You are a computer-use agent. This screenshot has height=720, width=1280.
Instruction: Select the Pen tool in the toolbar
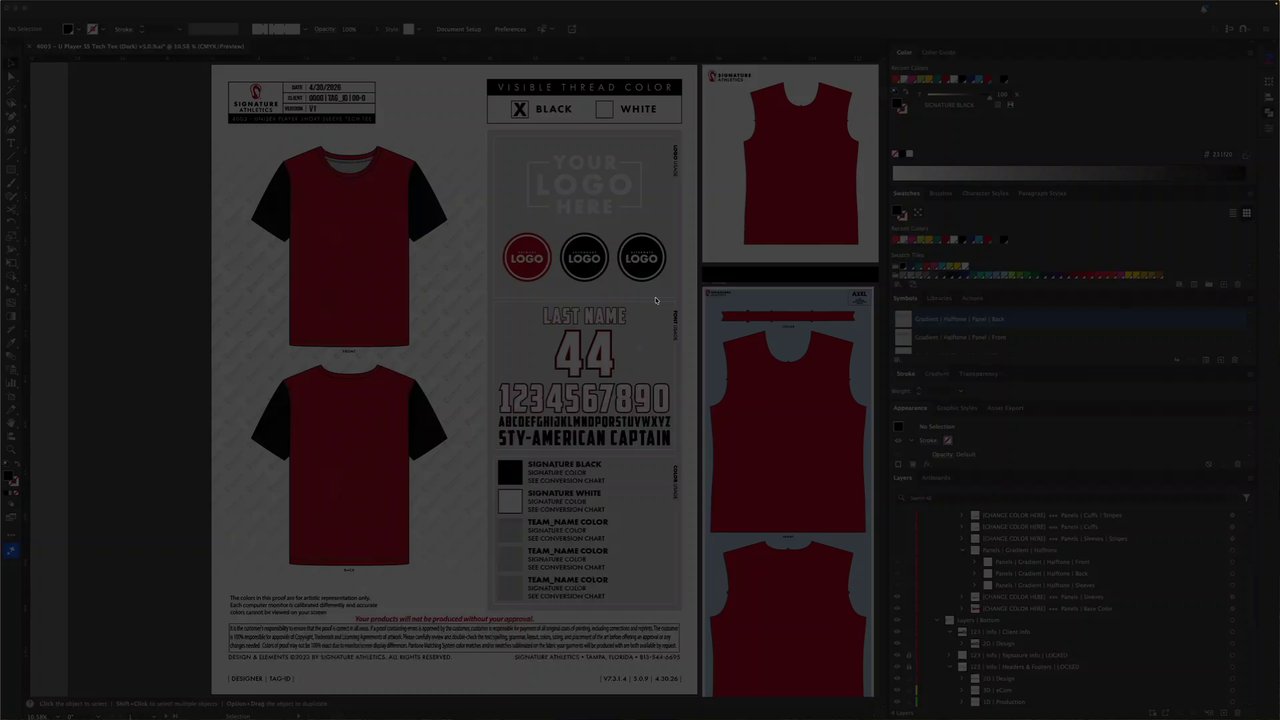point(11,117)
